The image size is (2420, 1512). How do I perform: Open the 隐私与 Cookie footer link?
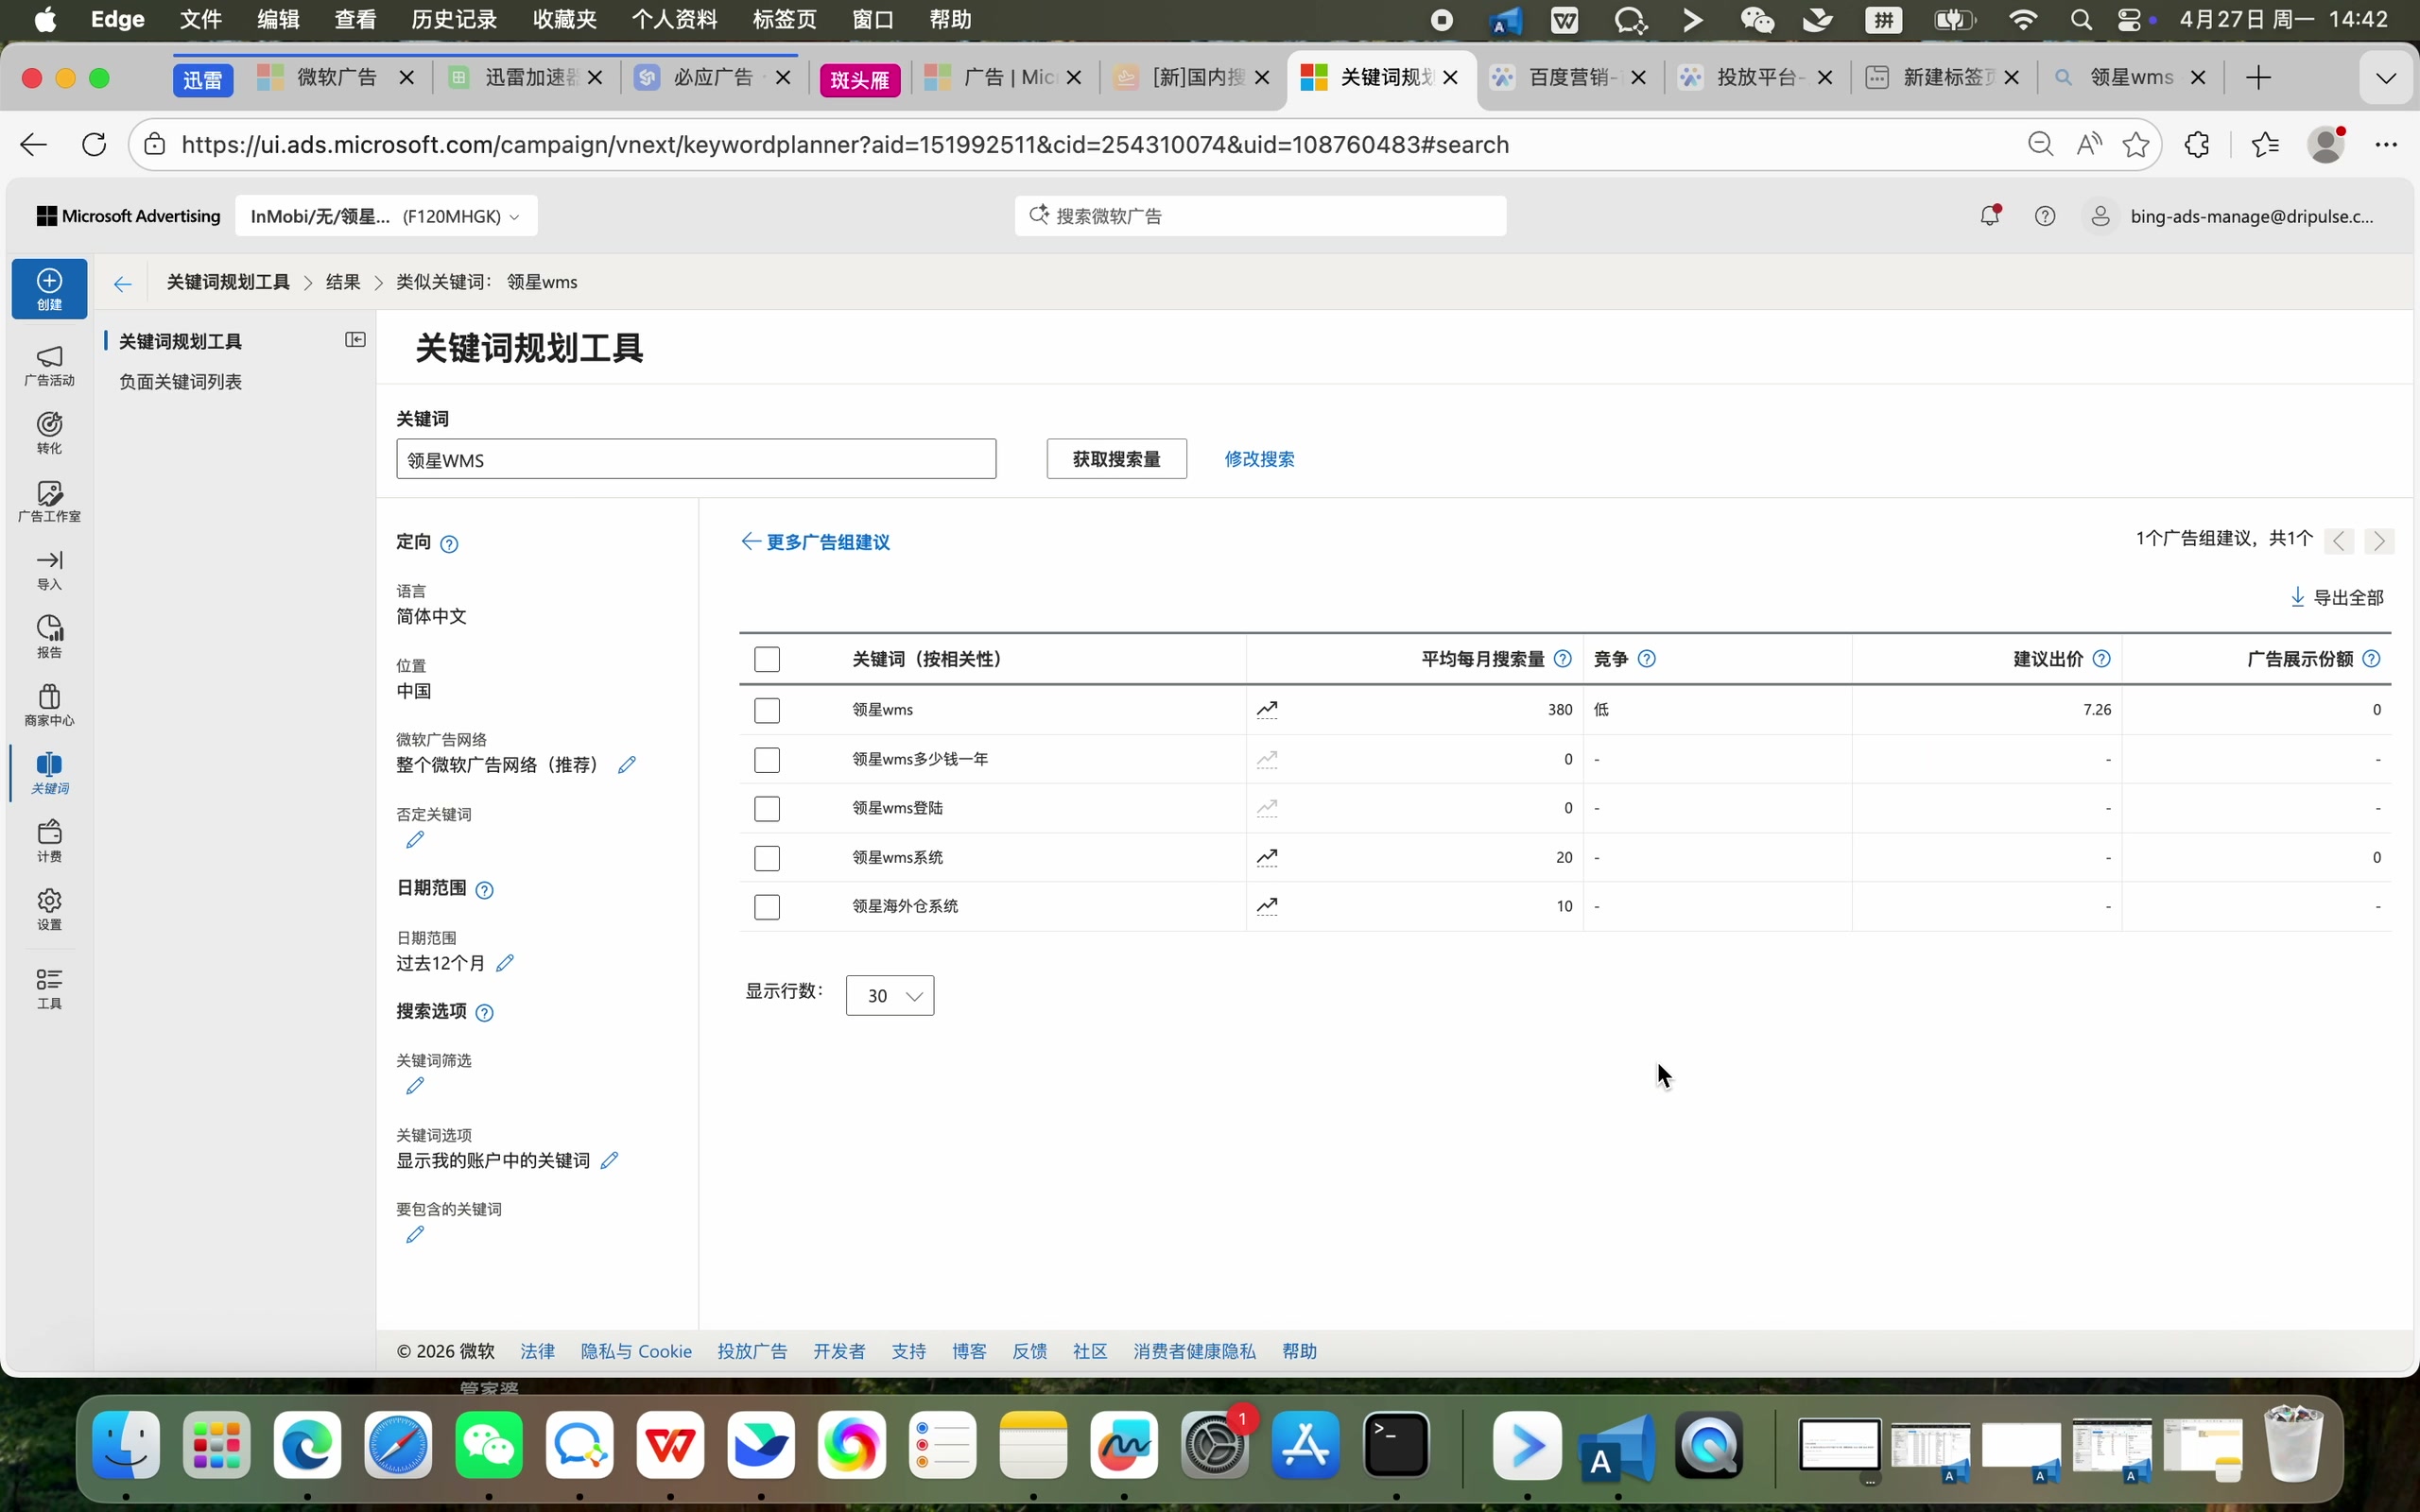click(x=636, y=1352)
